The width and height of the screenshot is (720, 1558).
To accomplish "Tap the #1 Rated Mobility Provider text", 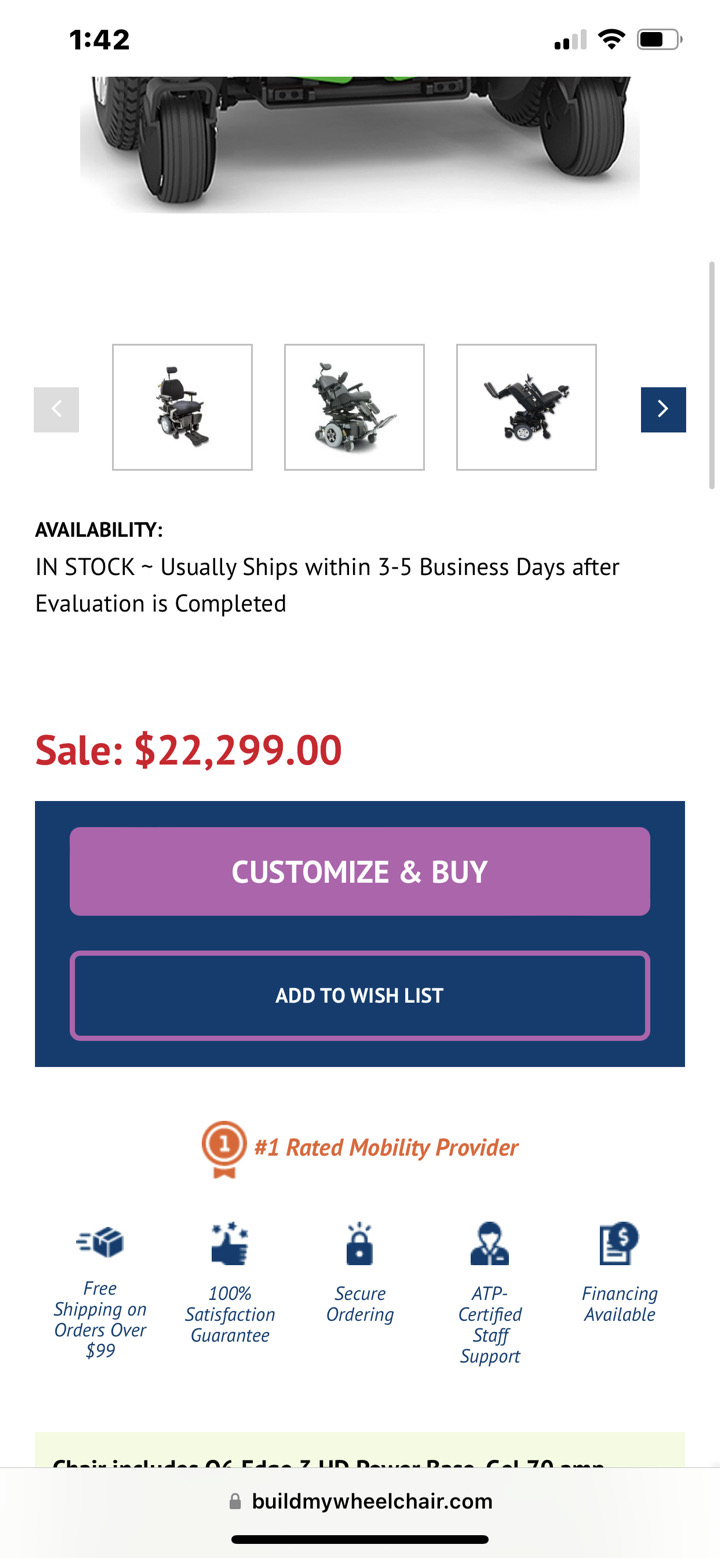I will coord(386,1147).
